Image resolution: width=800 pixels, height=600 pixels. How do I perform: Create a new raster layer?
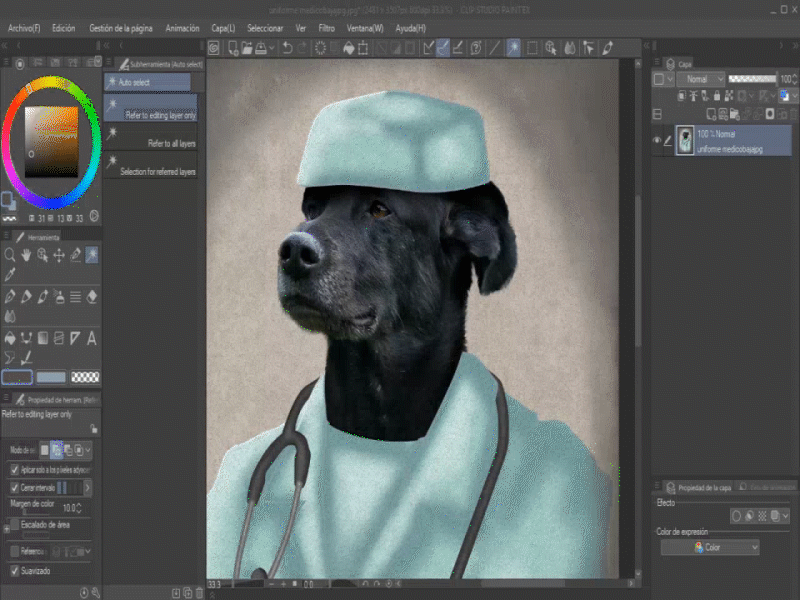click(x=711, y=114)
